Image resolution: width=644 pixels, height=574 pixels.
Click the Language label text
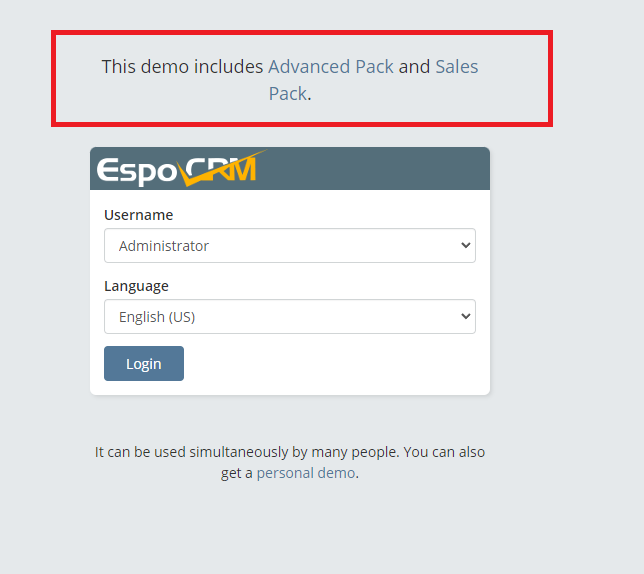[136, 286]
